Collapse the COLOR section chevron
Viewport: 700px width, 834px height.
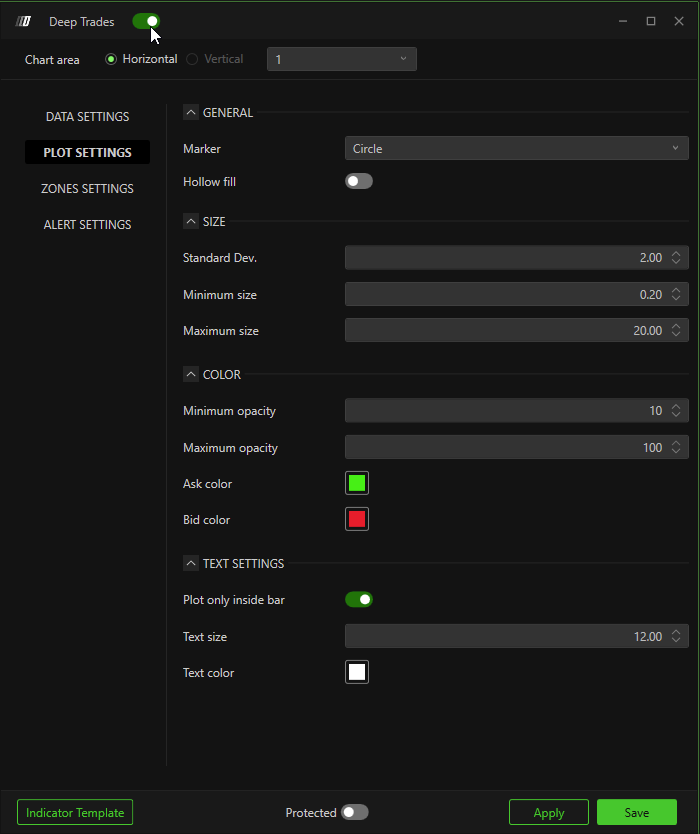click(x=191, y=375)
